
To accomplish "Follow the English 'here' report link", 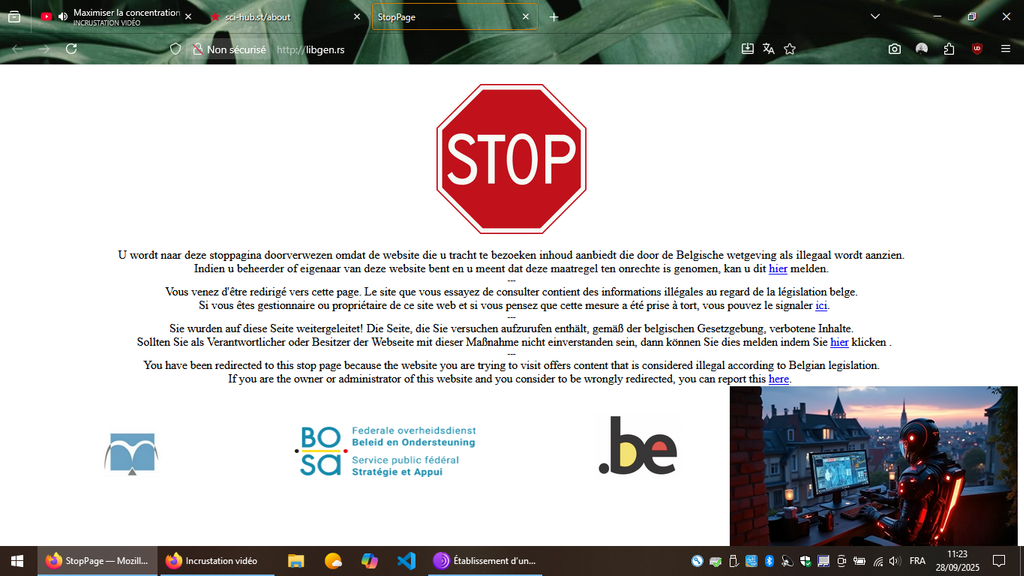I will pyautogui.click(x=778, y=379).
